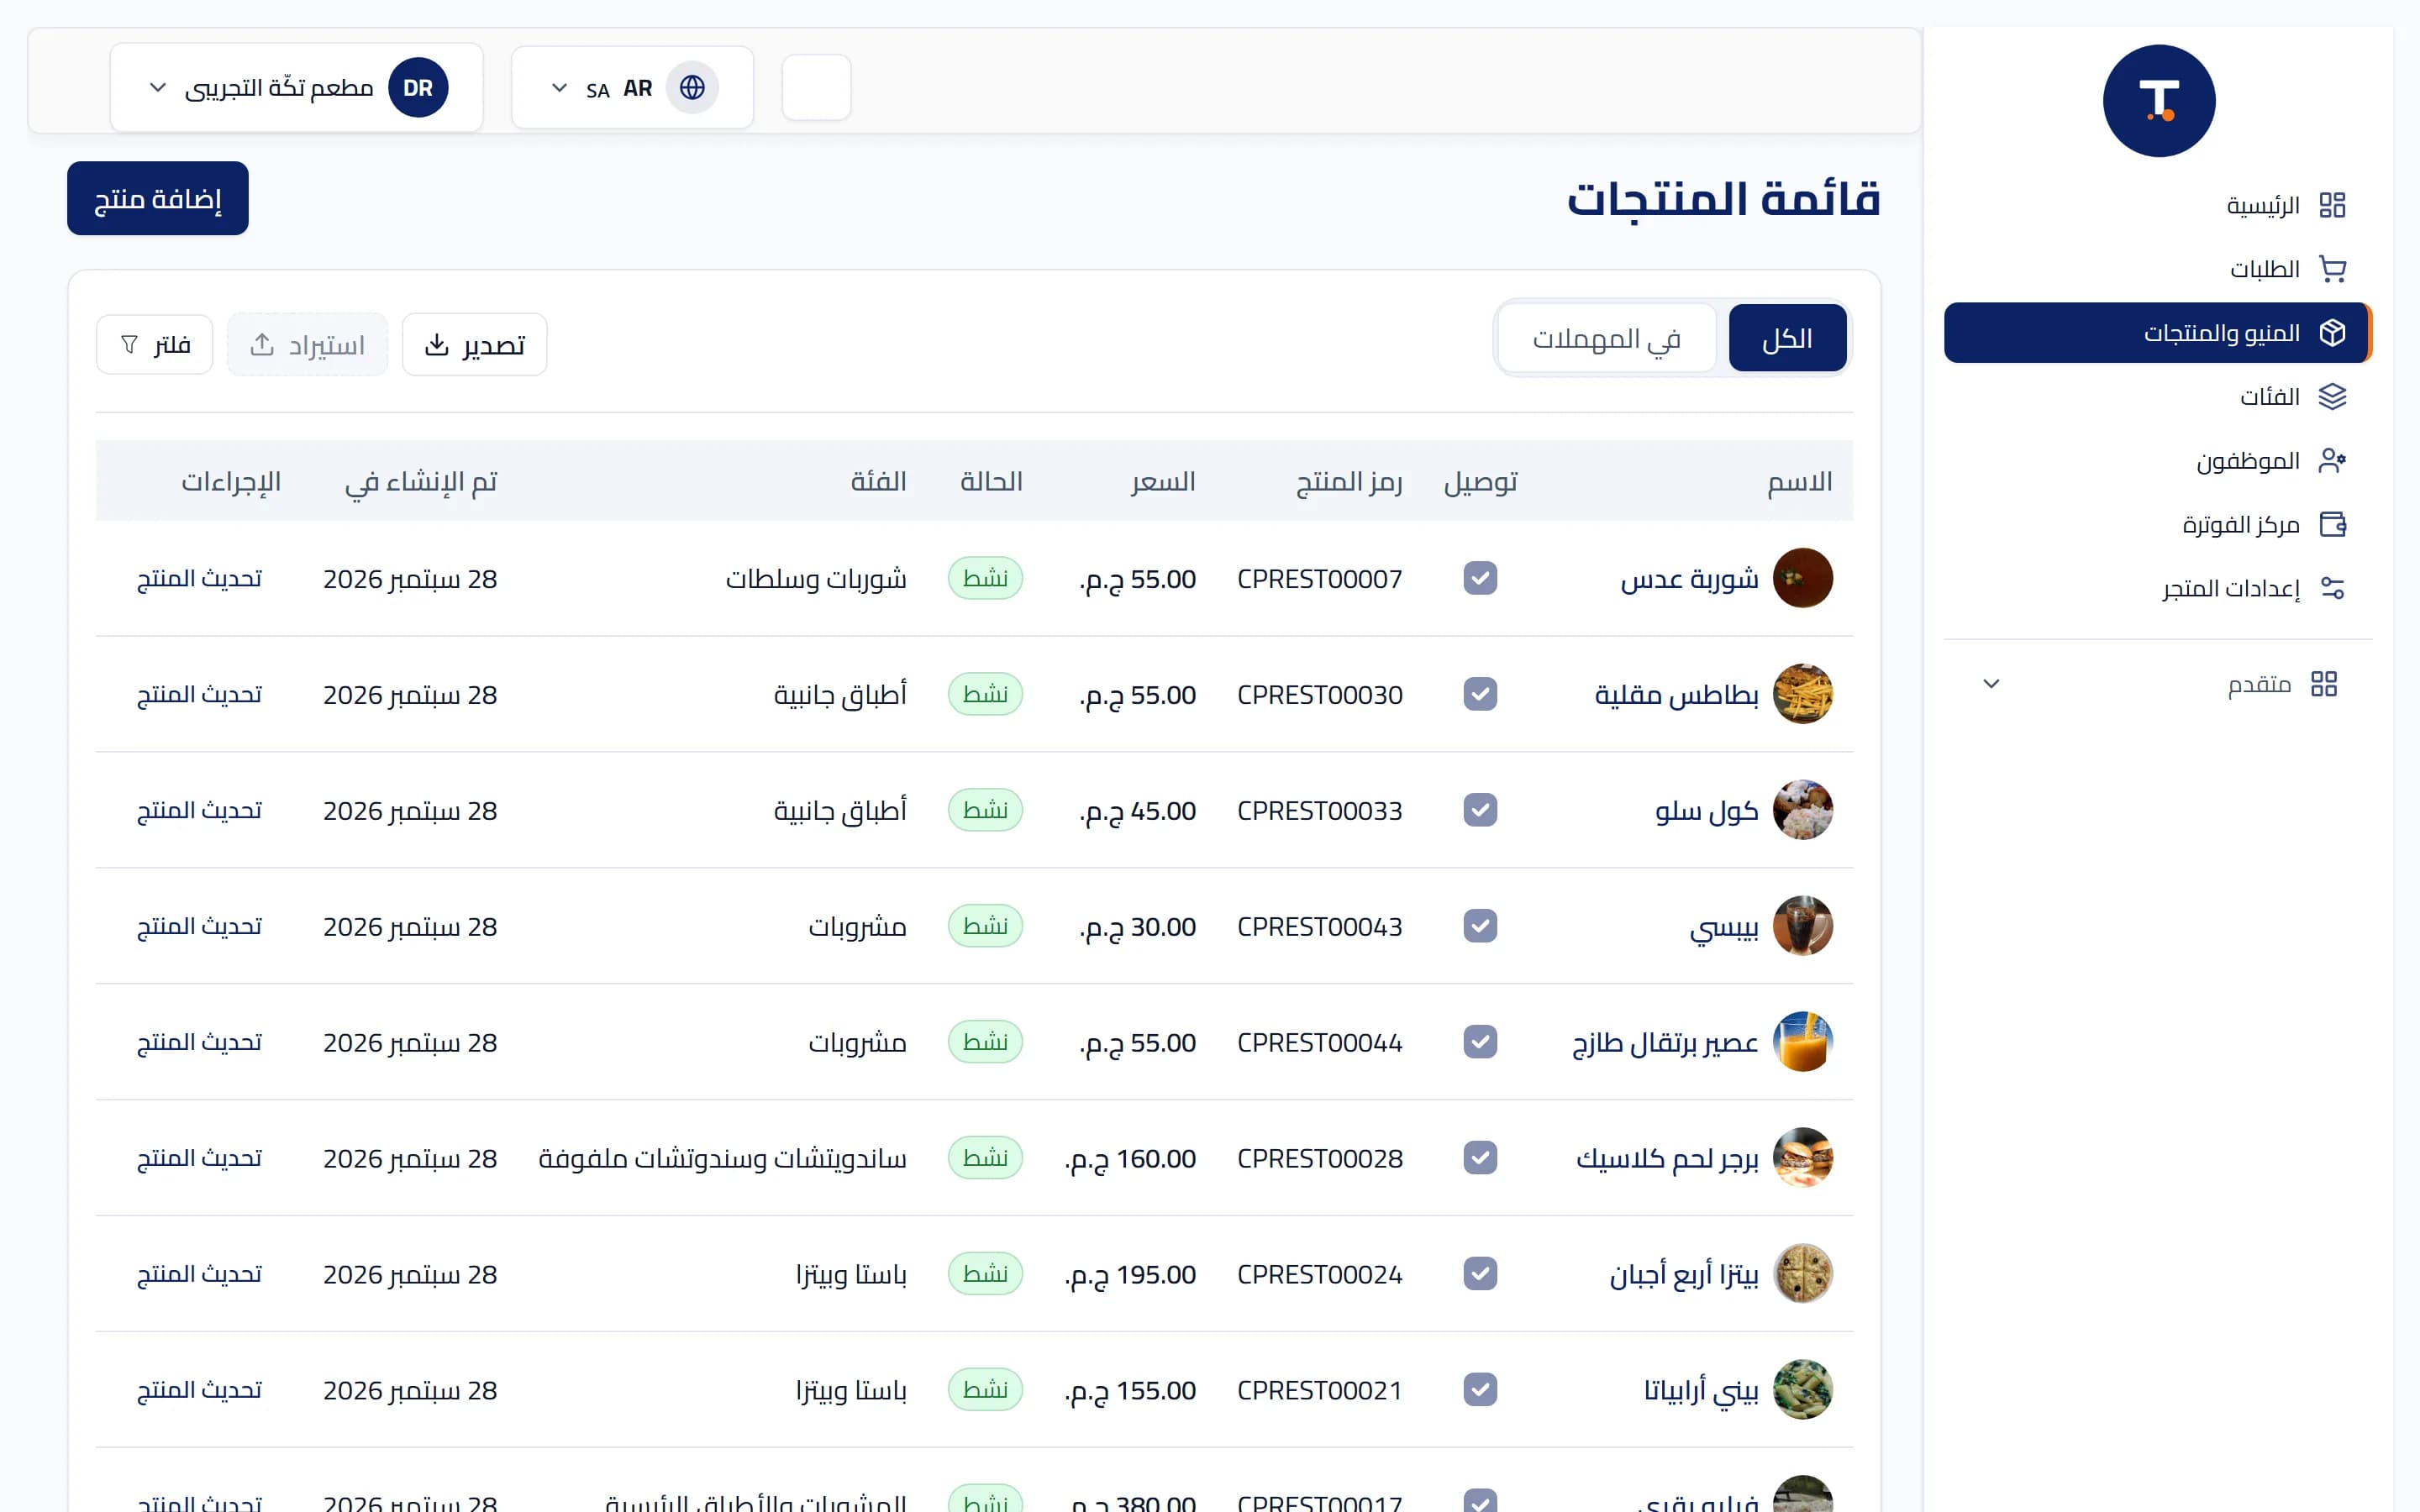Click the نشط status badge for بيبسي
Viewport: 2420px width, 1512px height.
(x=985, y=926)
